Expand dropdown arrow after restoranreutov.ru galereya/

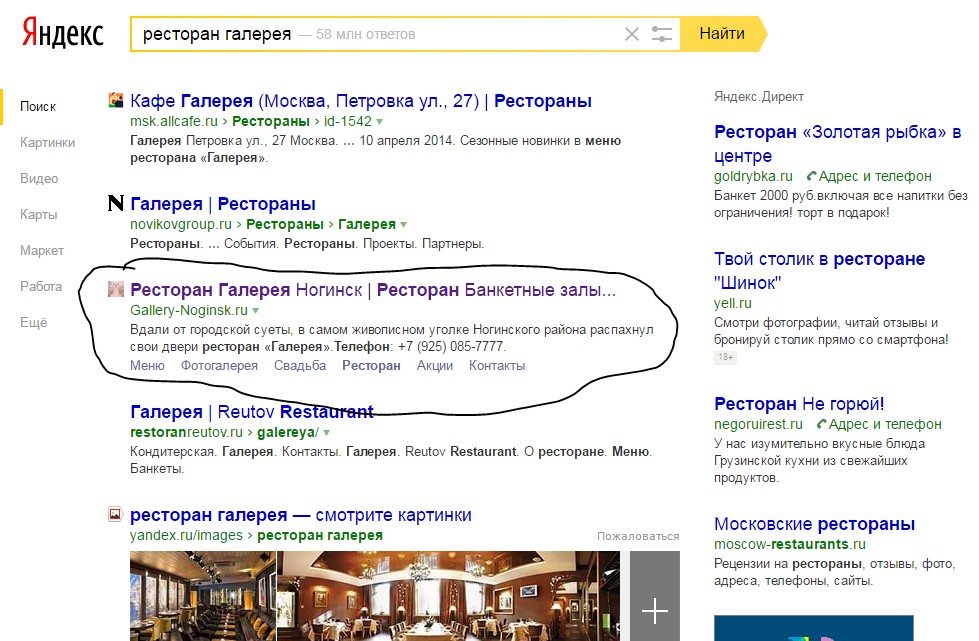pyautogui.click(x=327, y=433)
